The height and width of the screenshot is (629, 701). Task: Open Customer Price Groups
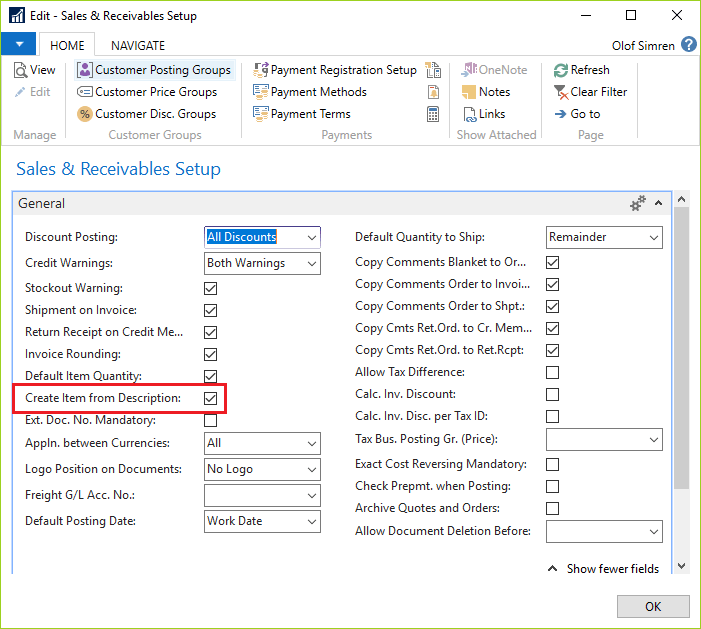point(147,92)
